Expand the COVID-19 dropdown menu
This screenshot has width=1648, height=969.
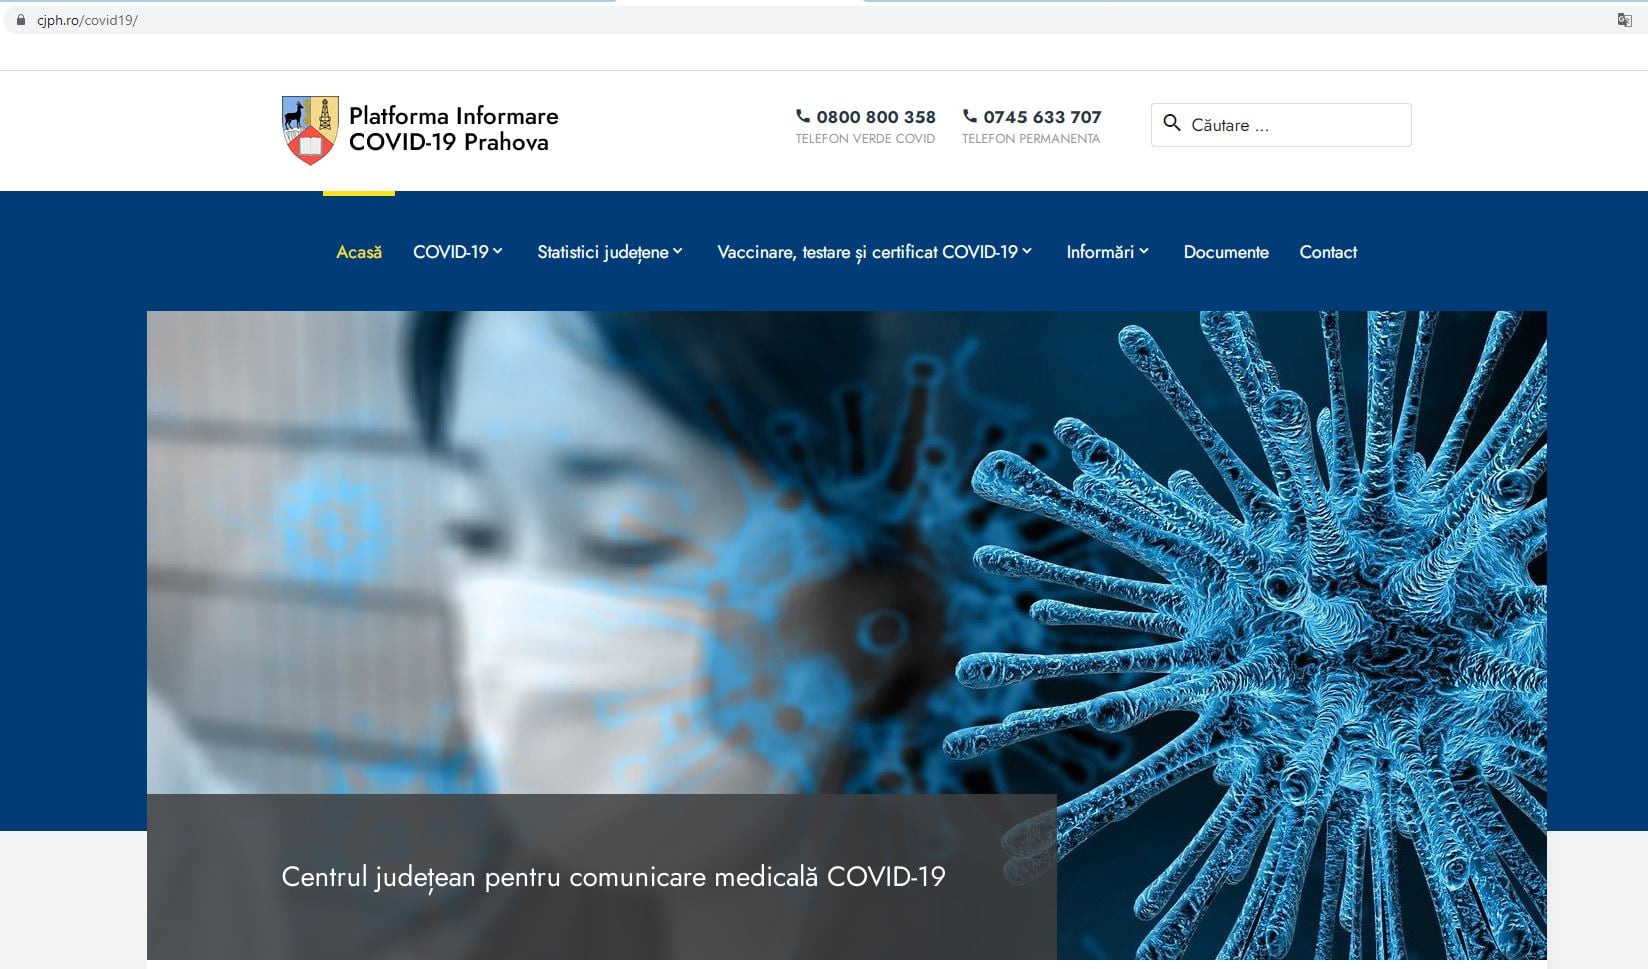pos(458,252)
